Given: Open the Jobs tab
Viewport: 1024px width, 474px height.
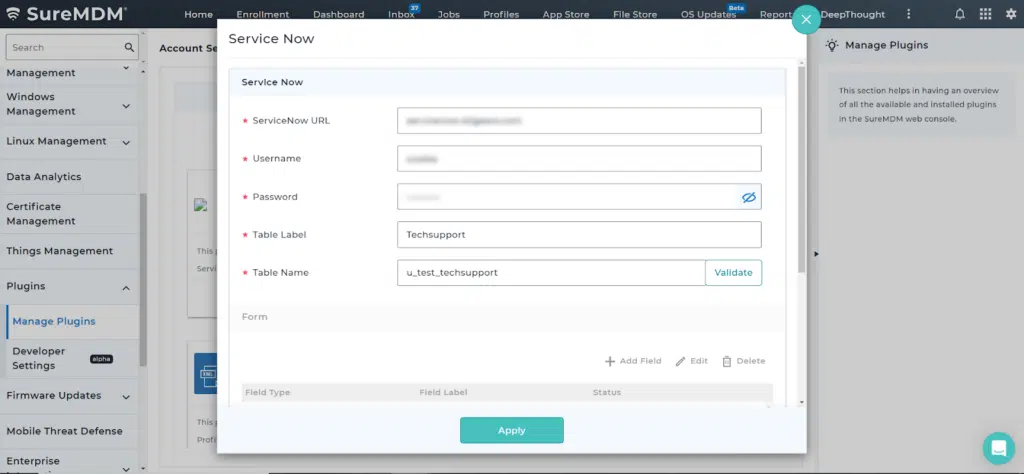Looking at the screenshot, I should tap(449, 14).
